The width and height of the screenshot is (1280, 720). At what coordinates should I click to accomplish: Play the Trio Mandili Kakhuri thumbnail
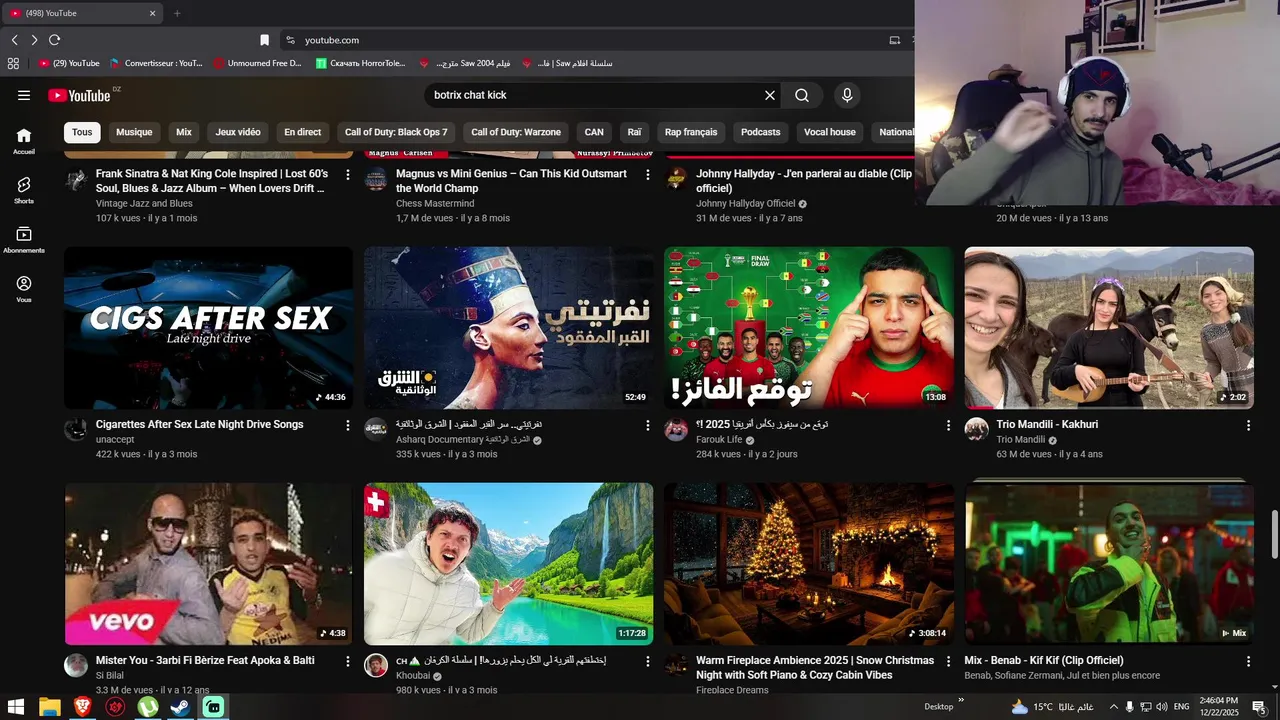point(1109,328)
